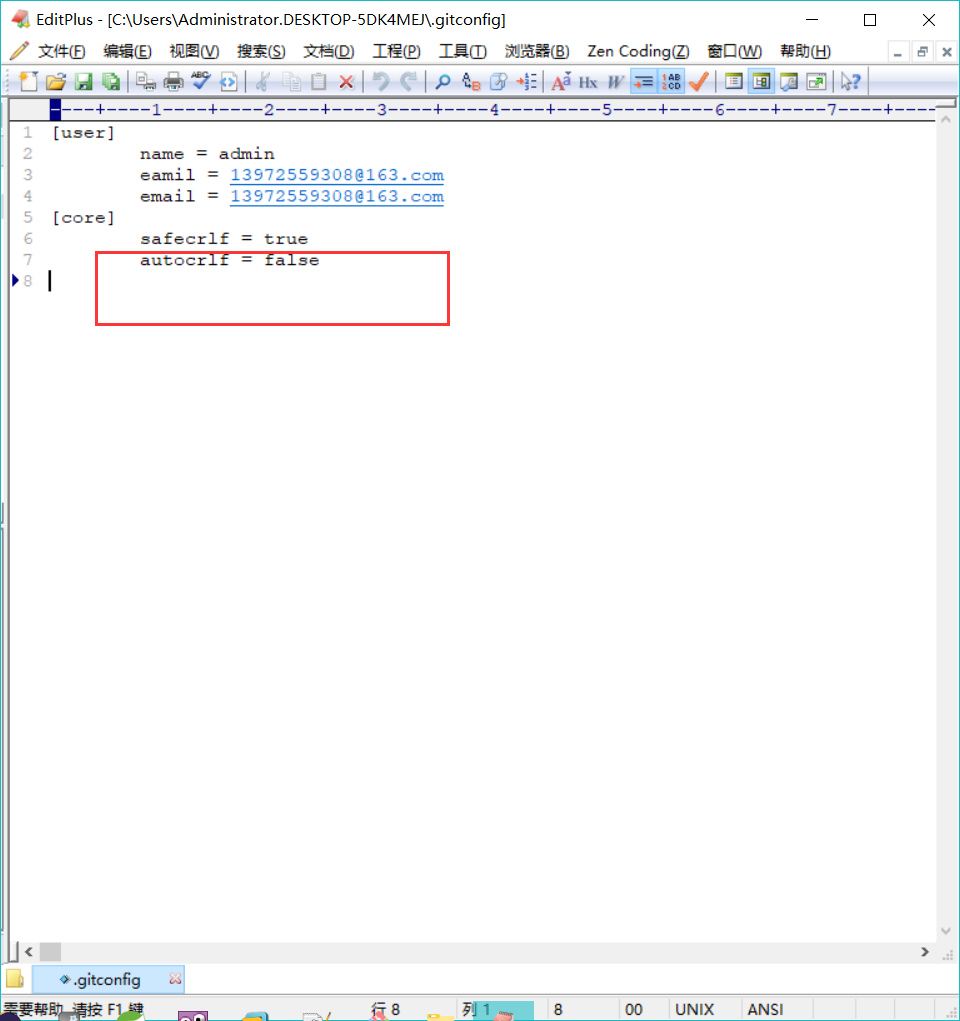Toggle the line numbers toolbar button
This screenshot has width=960, height=1021.
[671, 81]
